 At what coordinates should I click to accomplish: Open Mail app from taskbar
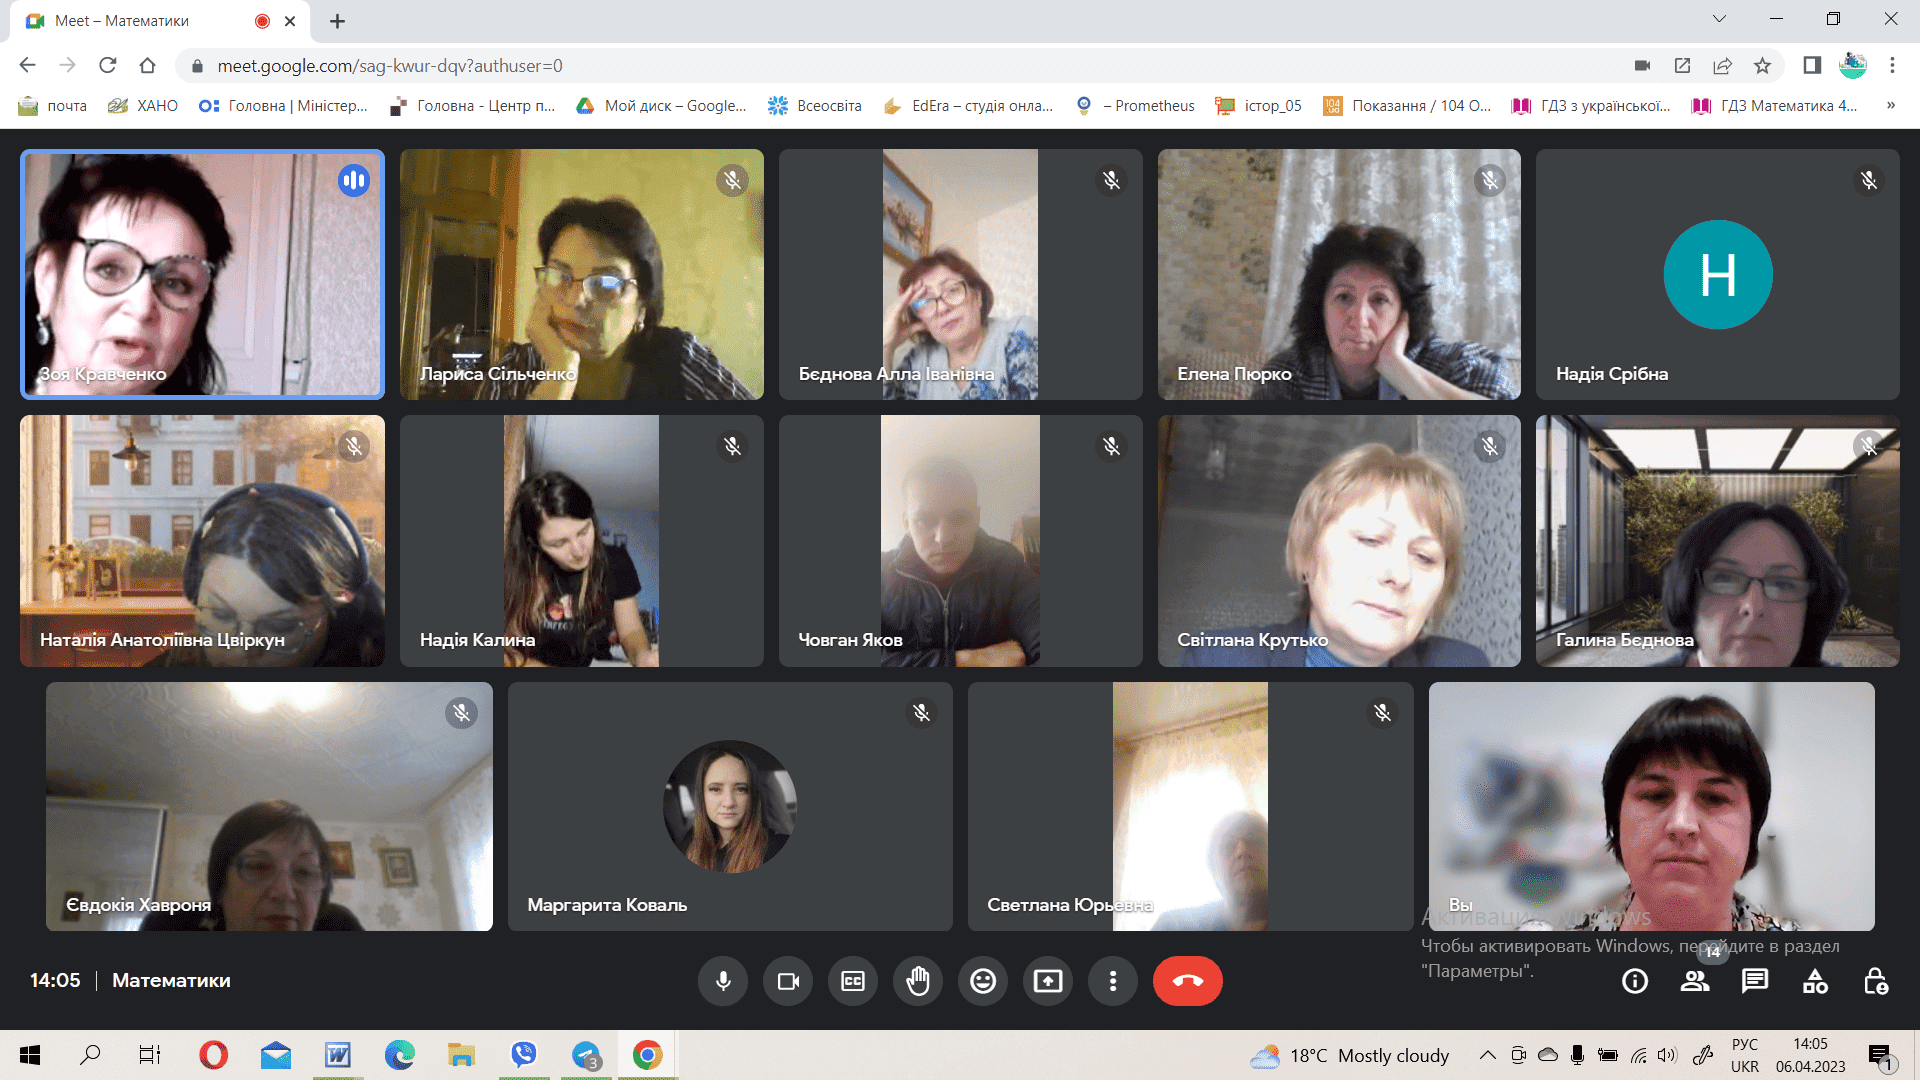pyautogui.click(x=275, y=1055)
